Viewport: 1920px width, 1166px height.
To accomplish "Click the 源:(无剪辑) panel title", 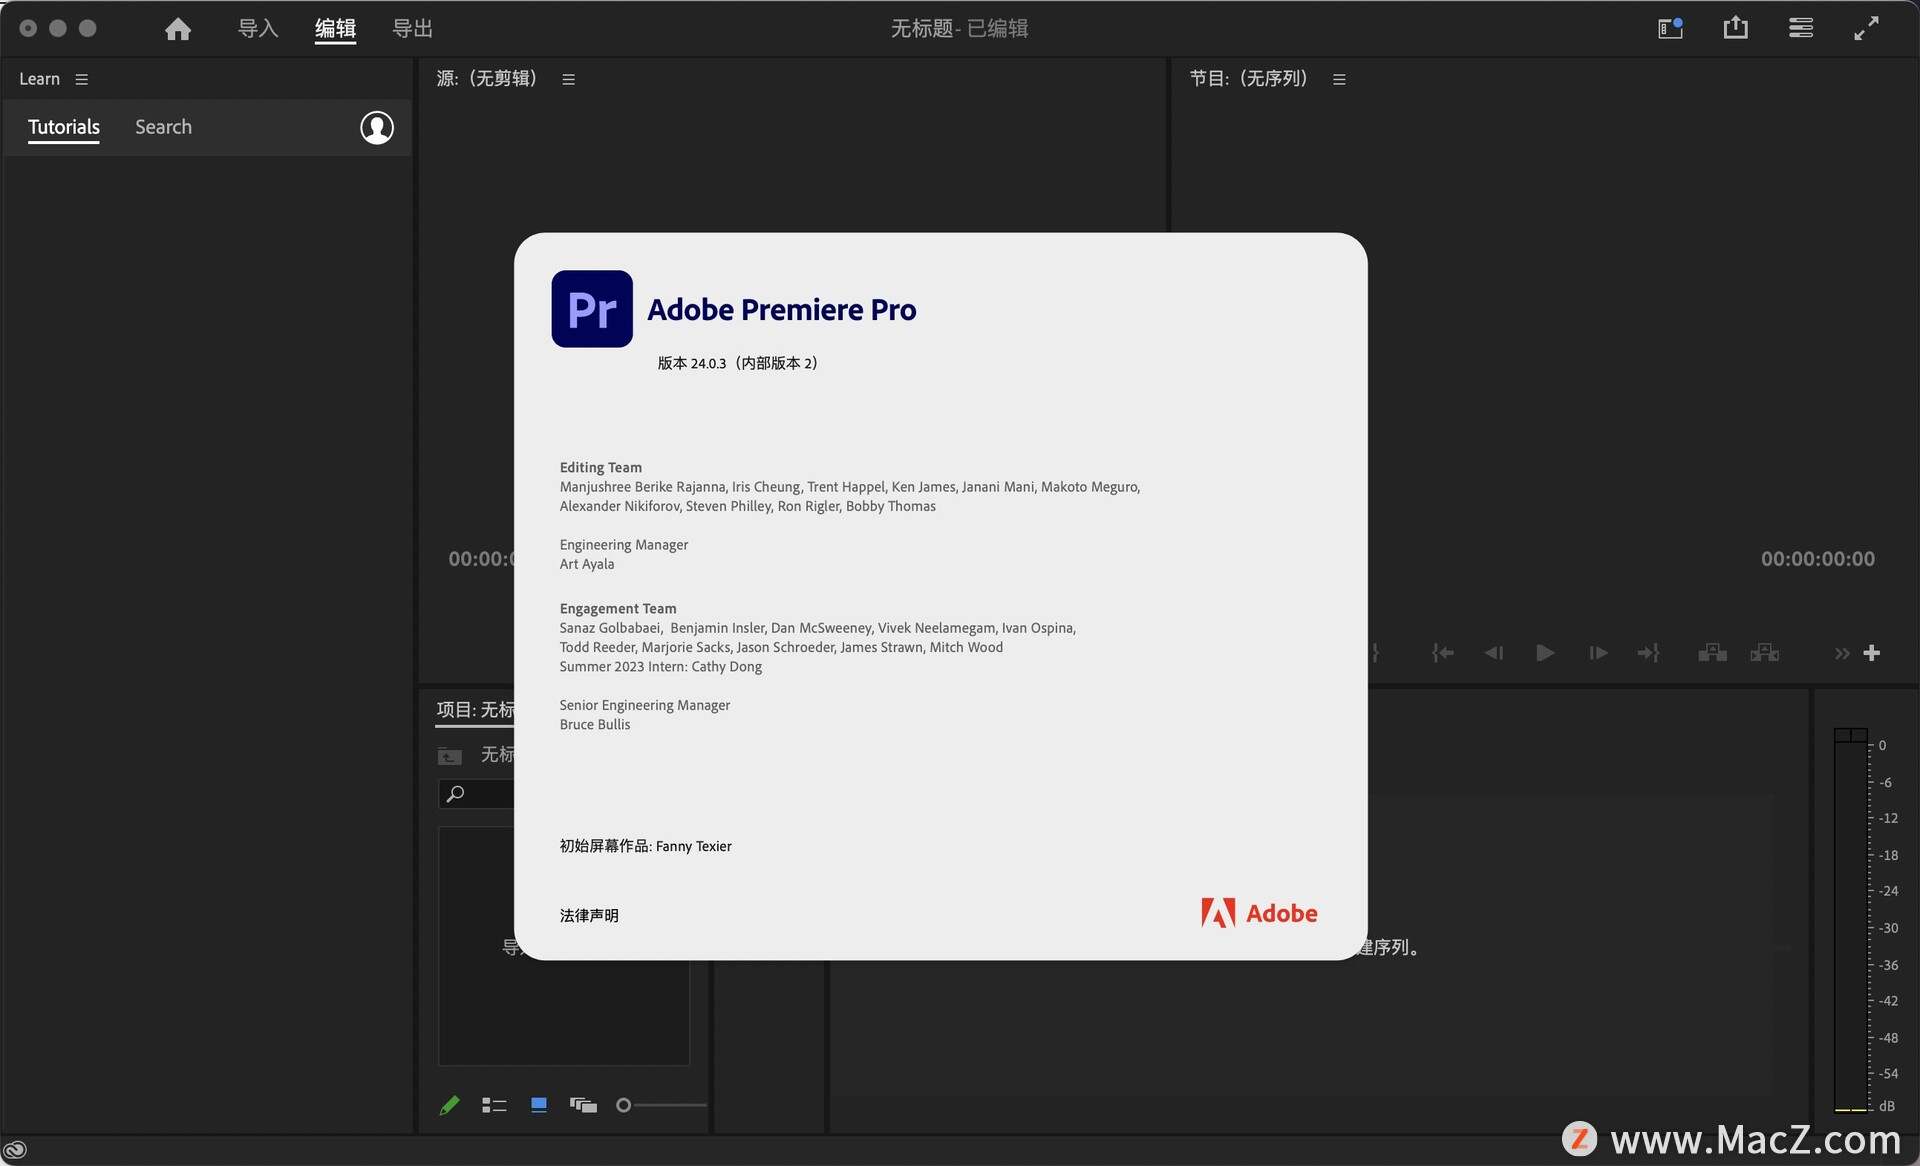I will pos(487,78).
